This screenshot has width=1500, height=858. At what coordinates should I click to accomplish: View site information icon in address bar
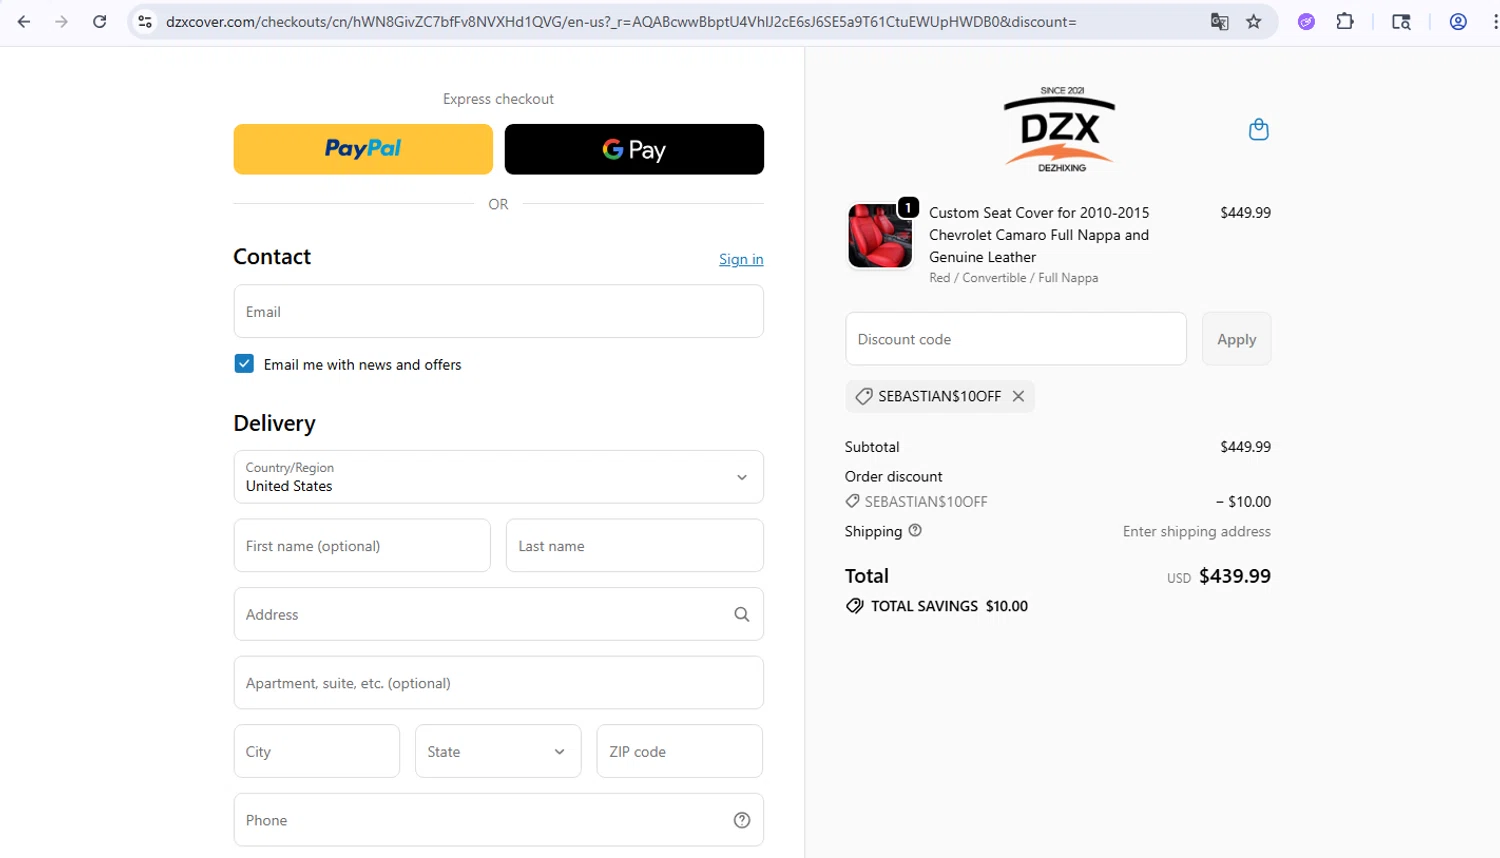click(x=145, y=21)
